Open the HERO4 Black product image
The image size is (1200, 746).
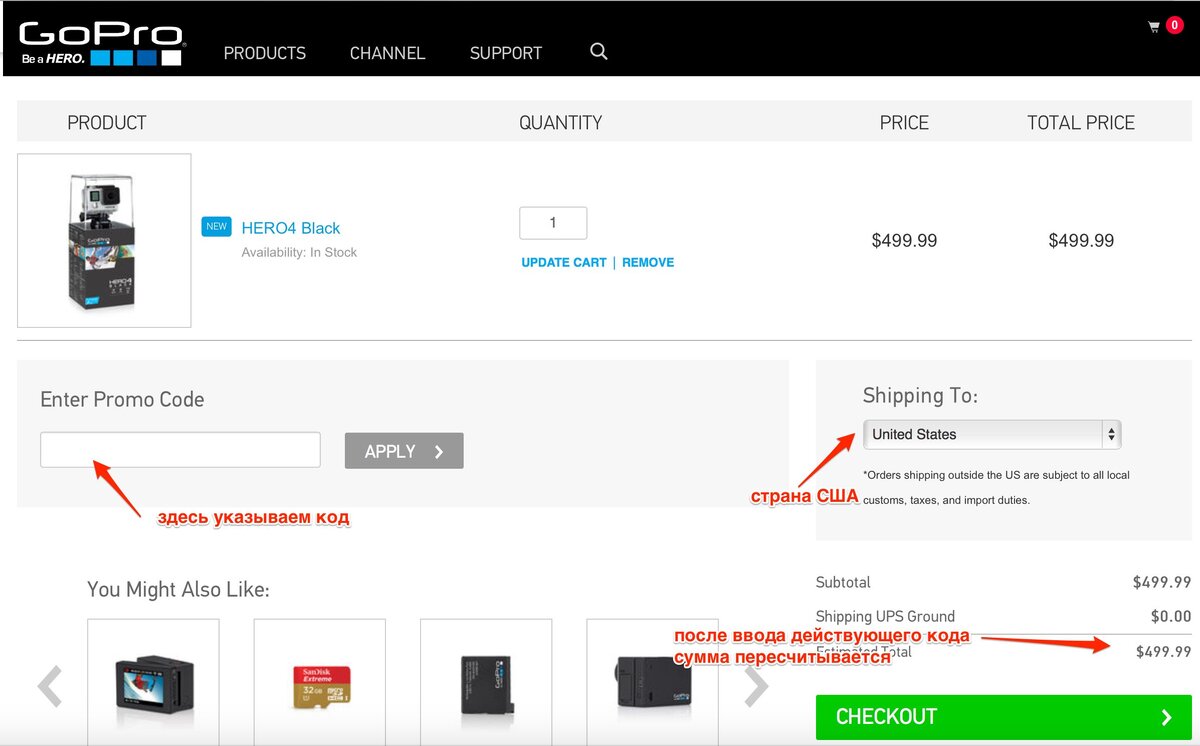104,240
